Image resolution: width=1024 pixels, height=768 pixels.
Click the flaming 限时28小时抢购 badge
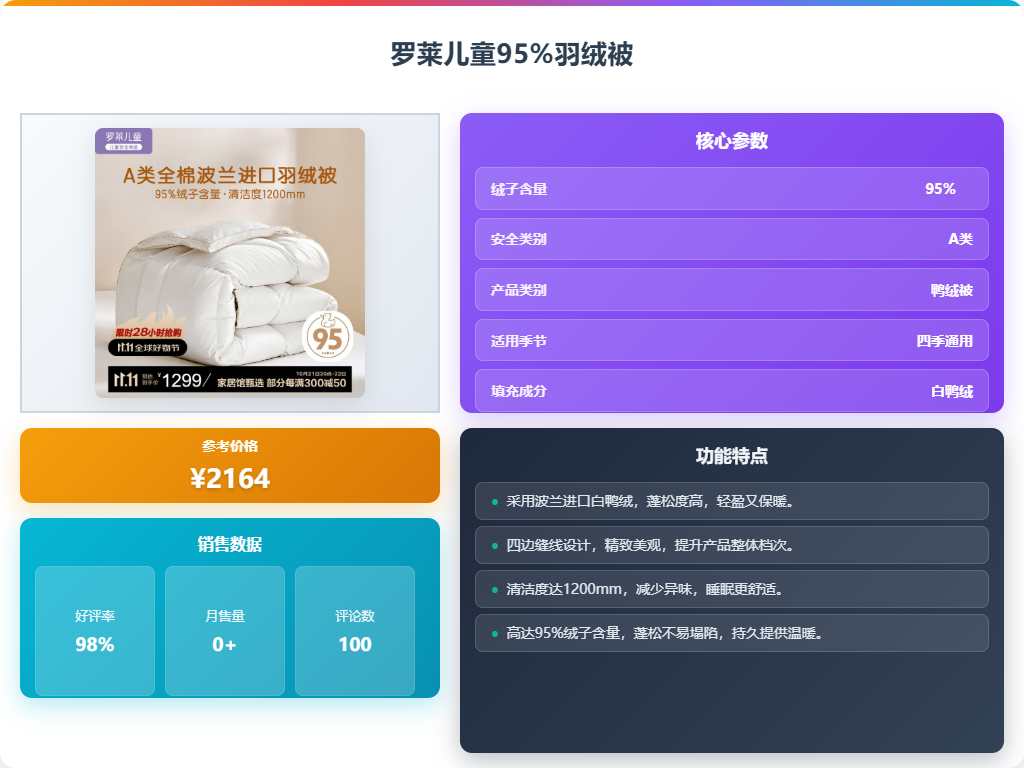coord(148,331)
